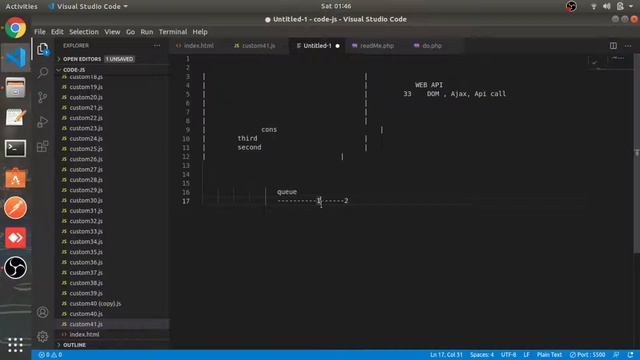Change indentation via Spaces: 4
The width and height of the screenshot is (640, 360).
tap(482, 355)
